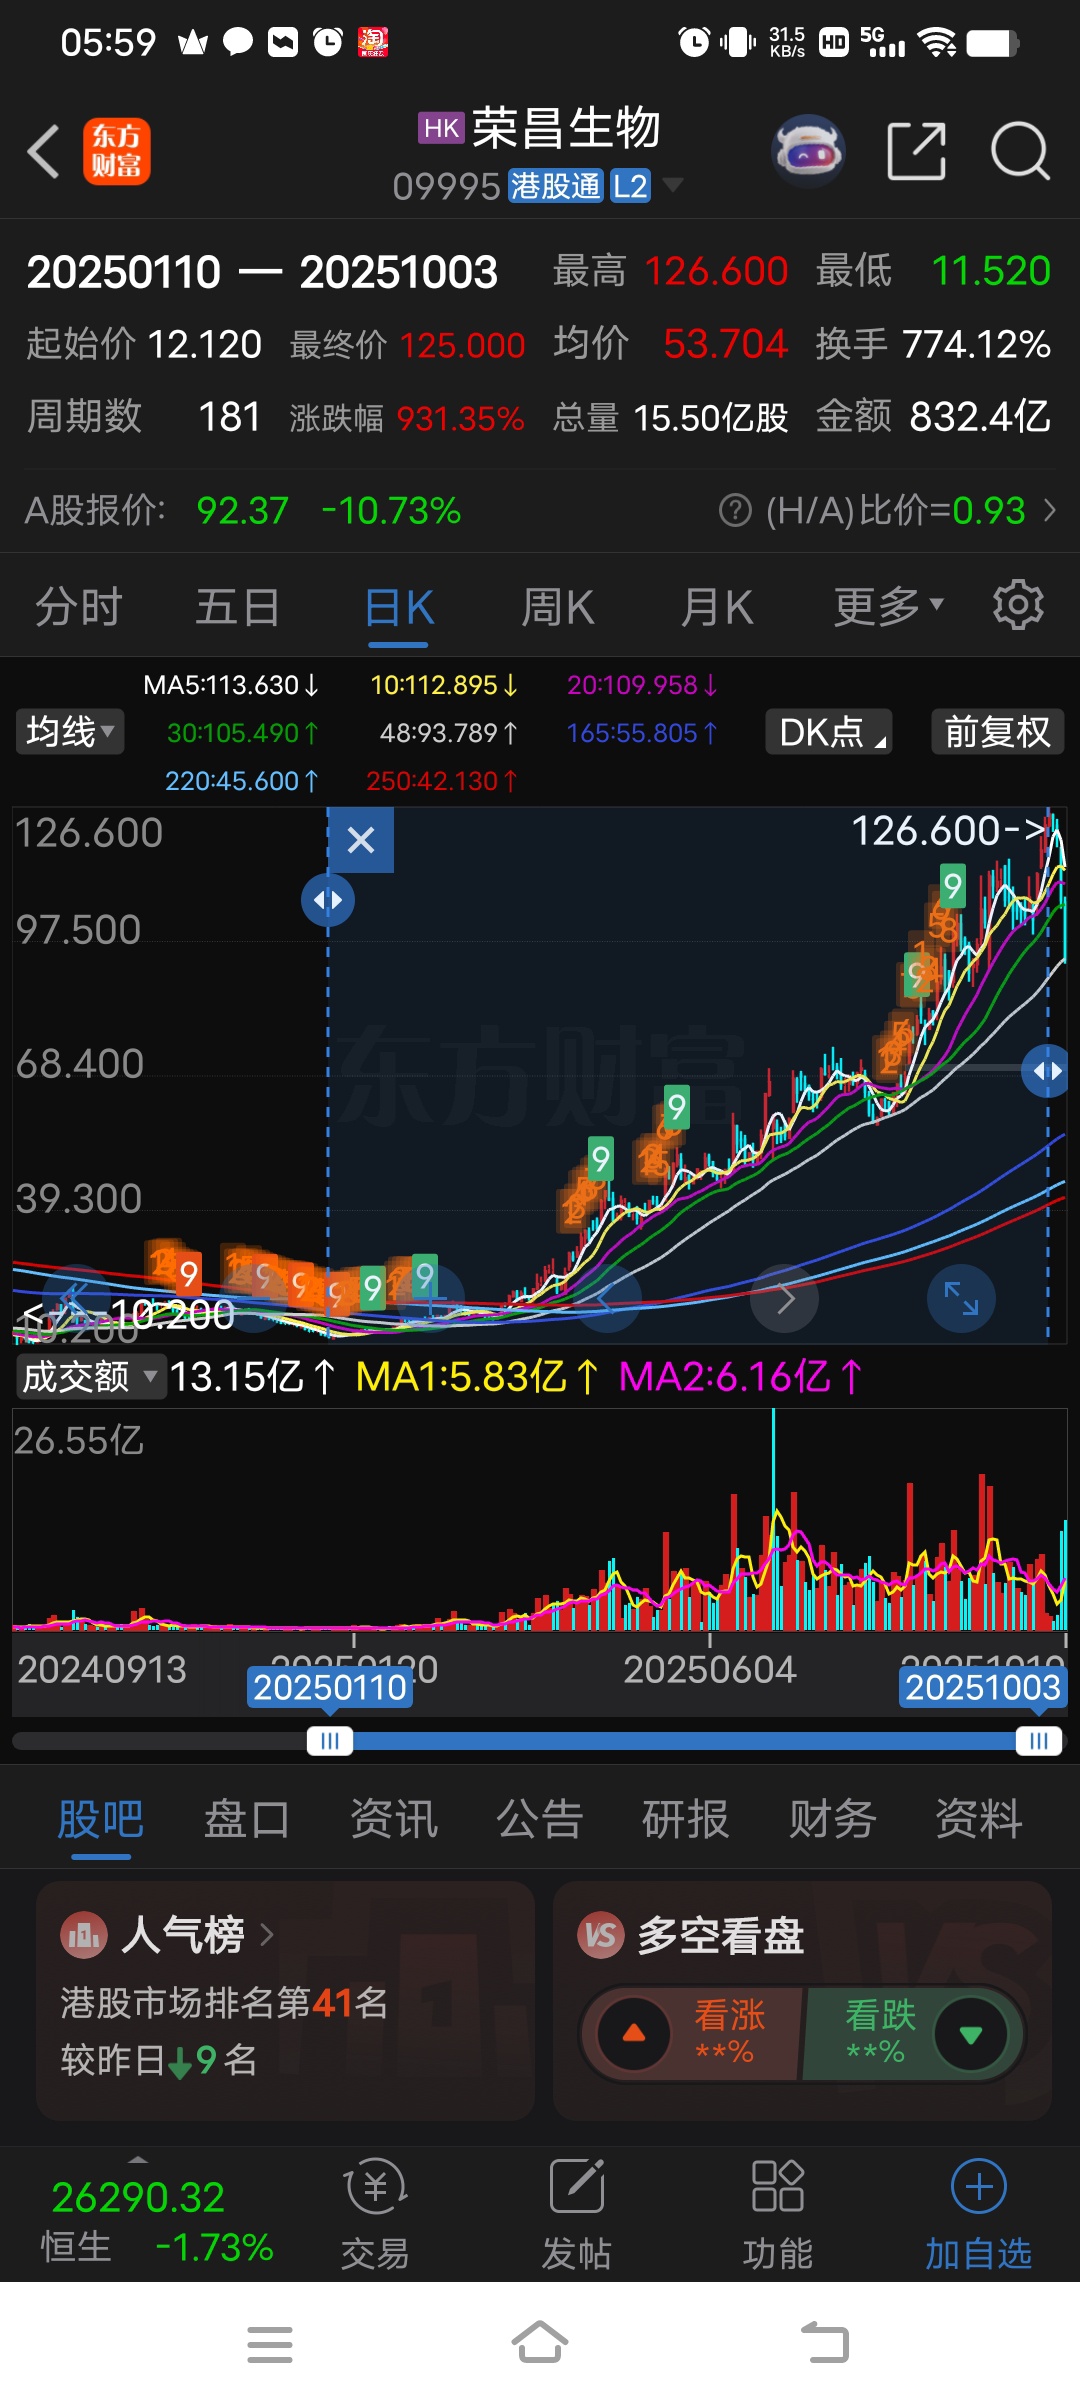Open the DK点 selector
1080x2408 pixels.
(829, 731)
